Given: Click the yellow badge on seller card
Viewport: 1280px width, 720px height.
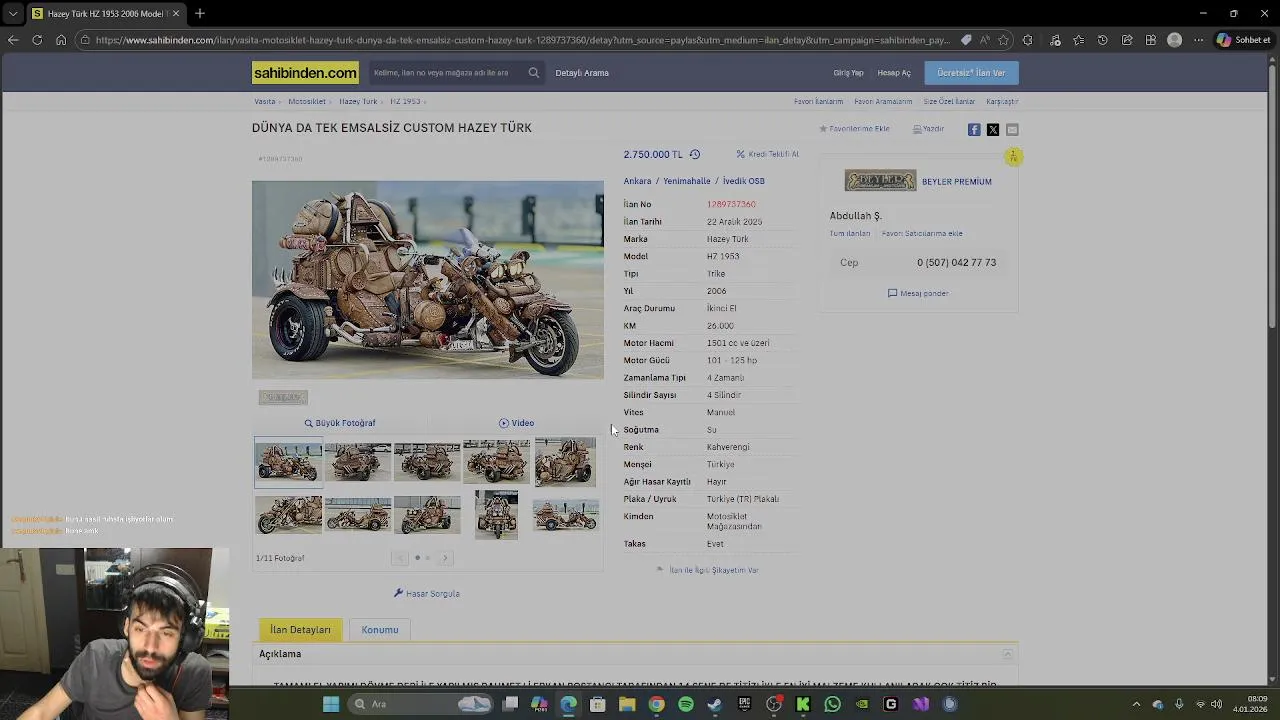Looking at the screenshot, I should (x=1013, y=157).
